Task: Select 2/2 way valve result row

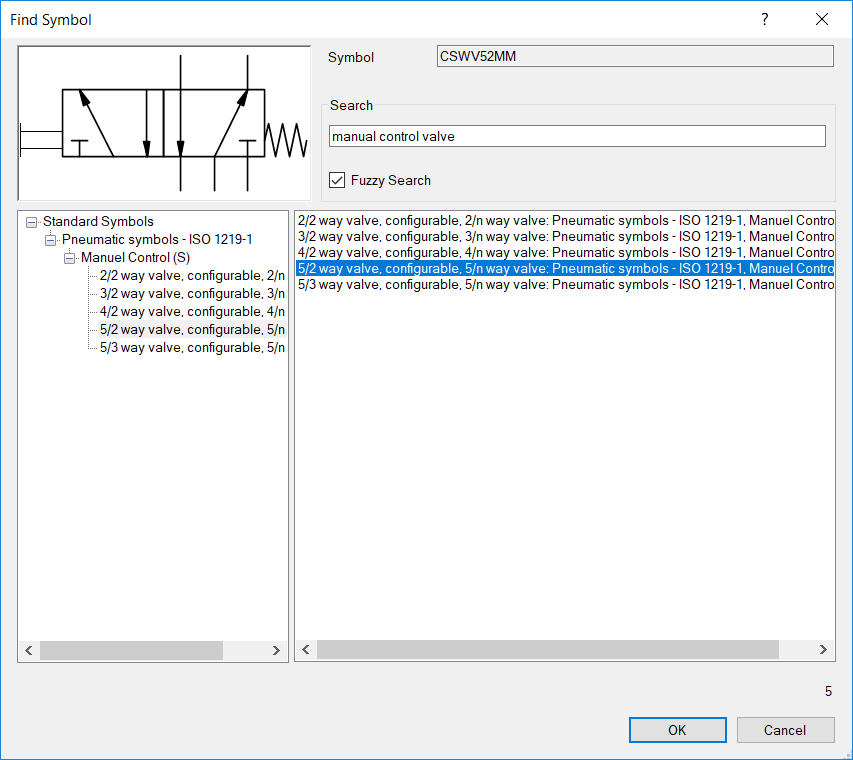Action: pyautogui.click(x=565, y=220)
